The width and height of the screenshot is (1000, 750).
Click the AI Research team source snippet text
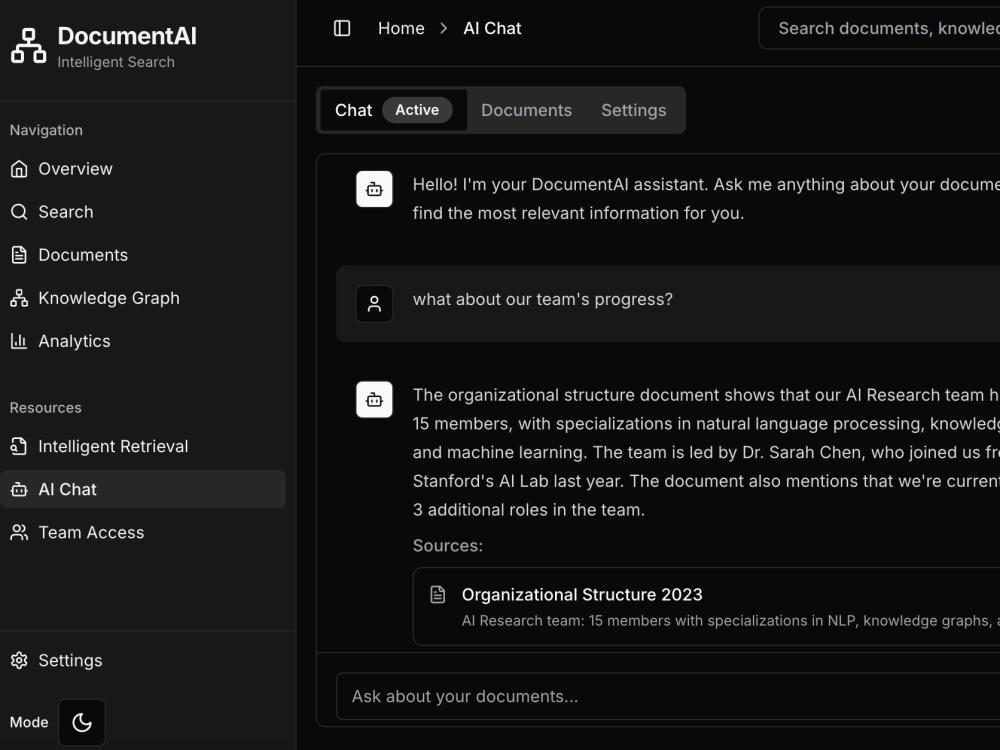(x=731, y=621)
